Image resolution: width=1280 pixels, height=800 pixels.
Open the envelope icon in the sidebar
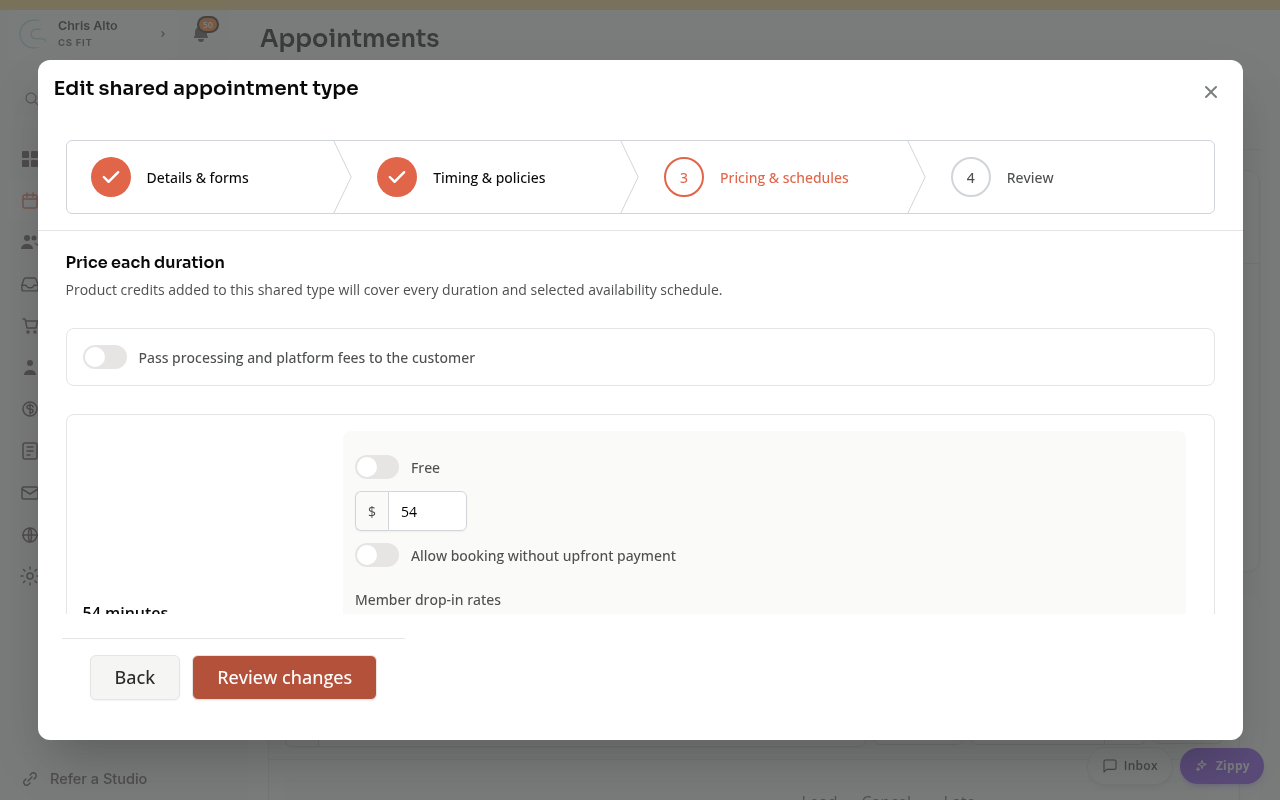click(30, 493)
